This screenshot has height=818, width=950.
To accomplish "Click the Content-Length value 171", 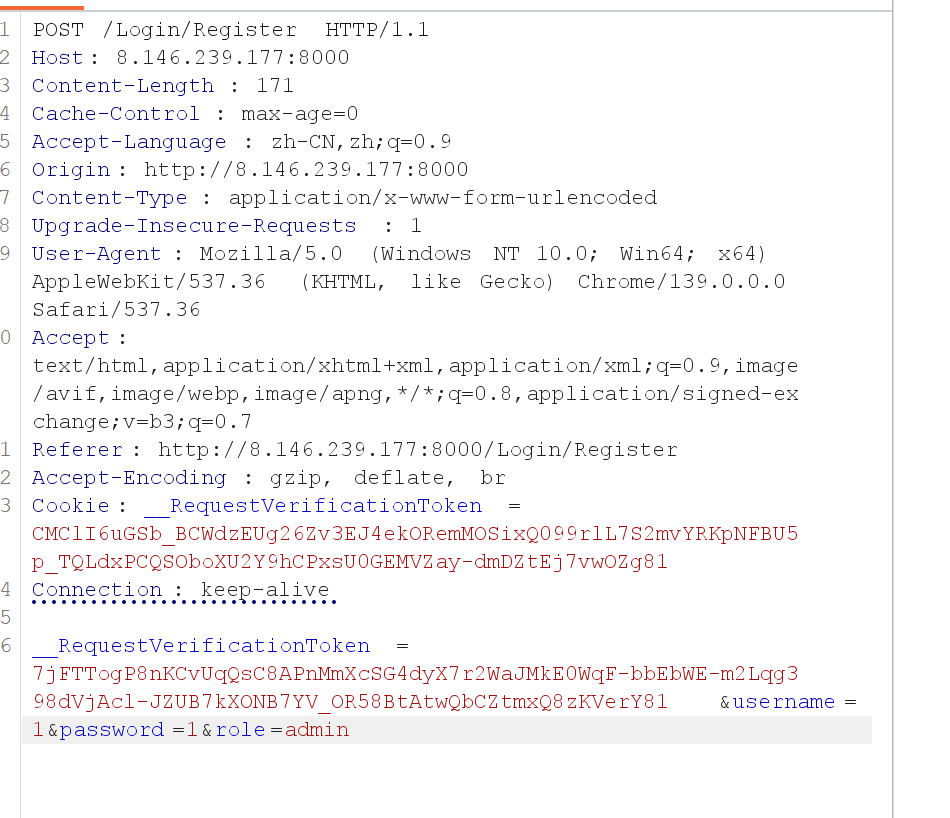I will [275, 85].
